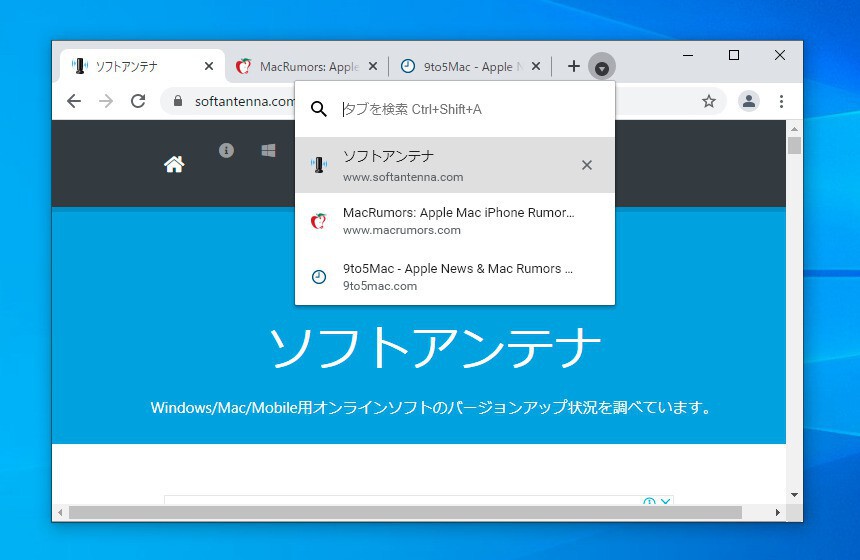This screenshot has height=560, width=860.
Task: Click the padlock site info icon
Action: click(178, 101)
